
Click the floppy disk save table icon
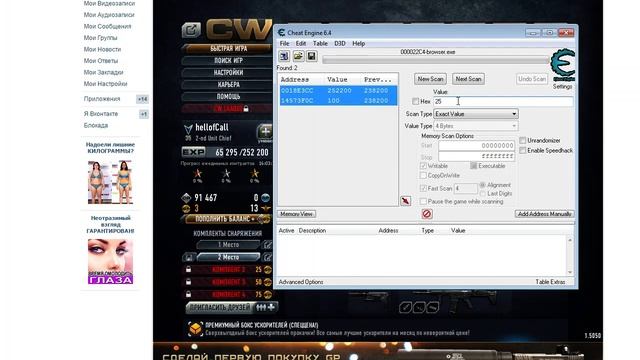point(311,56)
